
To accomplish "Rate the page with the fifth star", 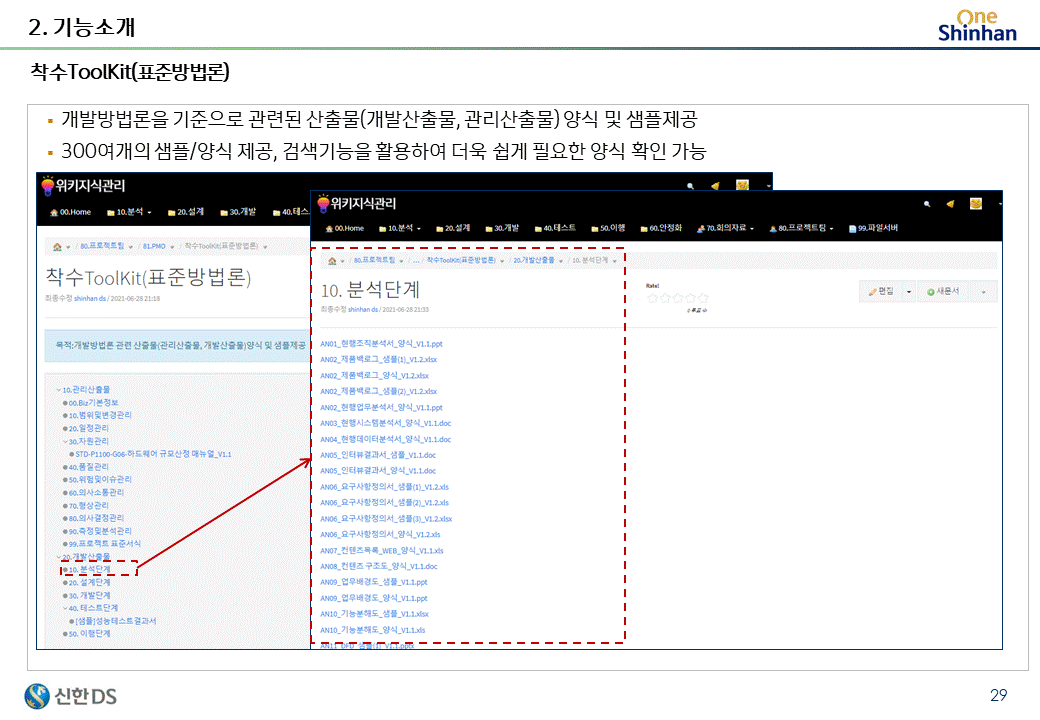I will pyautogui.click(x=703, y=298).
